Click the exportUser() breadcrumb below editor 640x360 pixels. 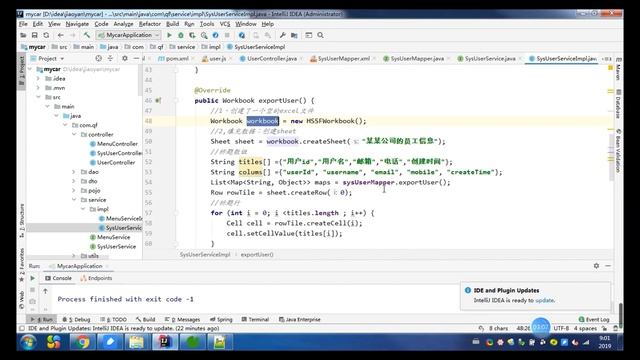[x=257, y=255]
